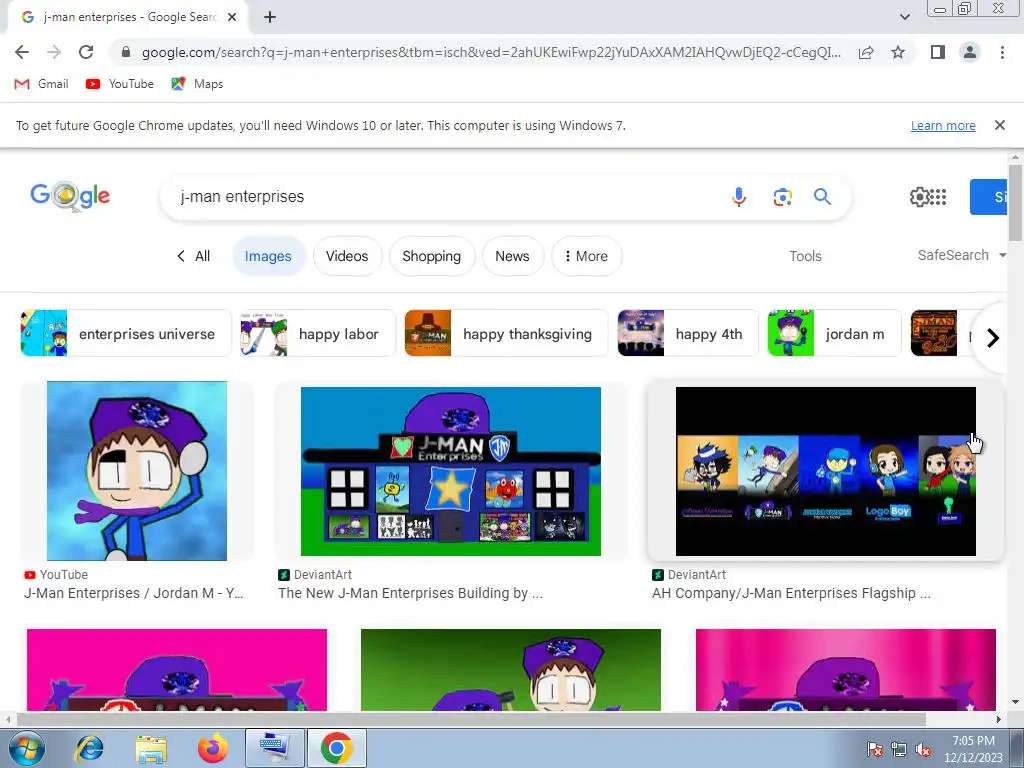Go back to the previous page
1024x768 pixels.
(22, 52)
